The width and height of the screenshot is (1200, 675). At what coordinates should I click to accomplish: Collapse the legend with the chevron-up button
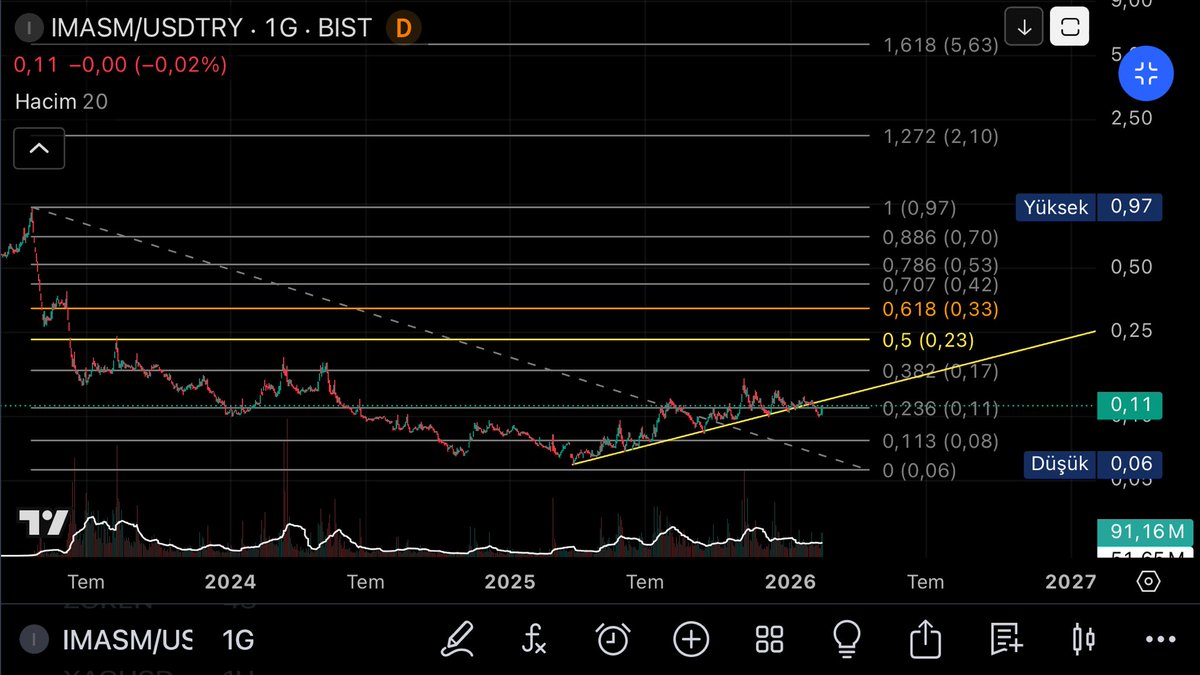[x=39, y=149]
